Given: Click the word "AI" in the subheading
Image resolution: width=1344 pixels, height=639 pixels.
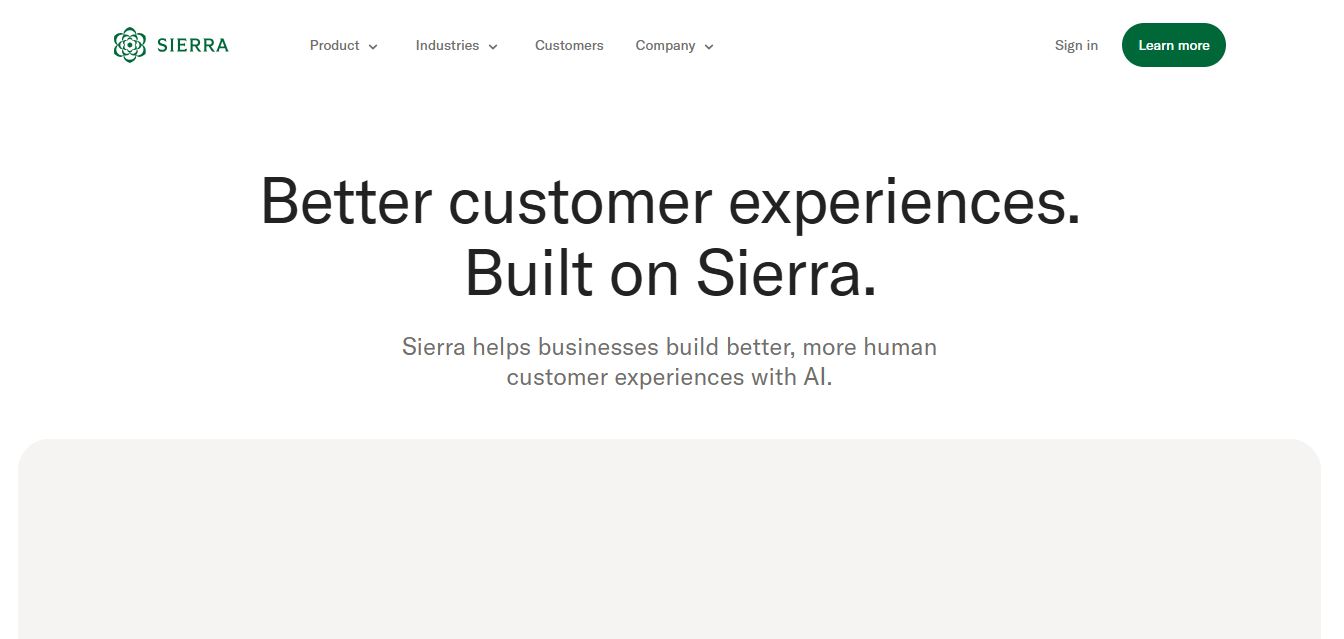Looking at the screenshot, I should 815,377.
